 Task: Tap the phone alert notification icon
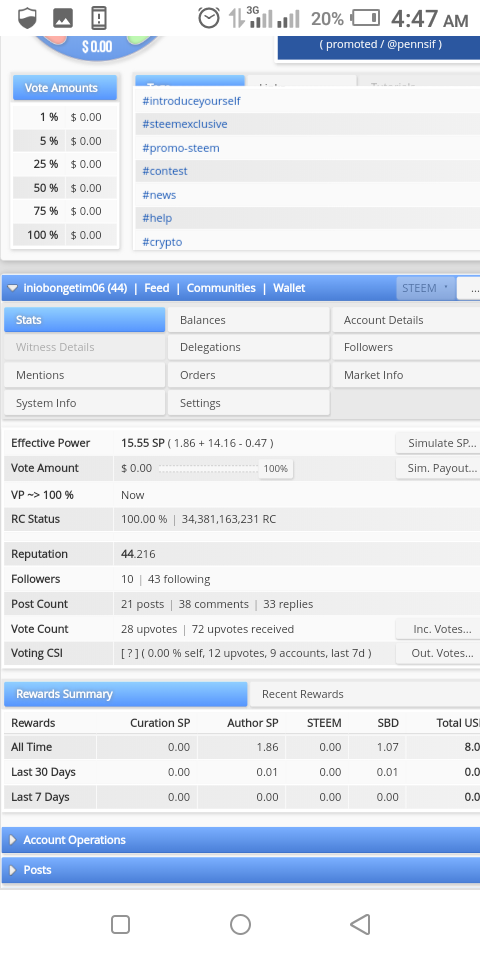point(99,18)
